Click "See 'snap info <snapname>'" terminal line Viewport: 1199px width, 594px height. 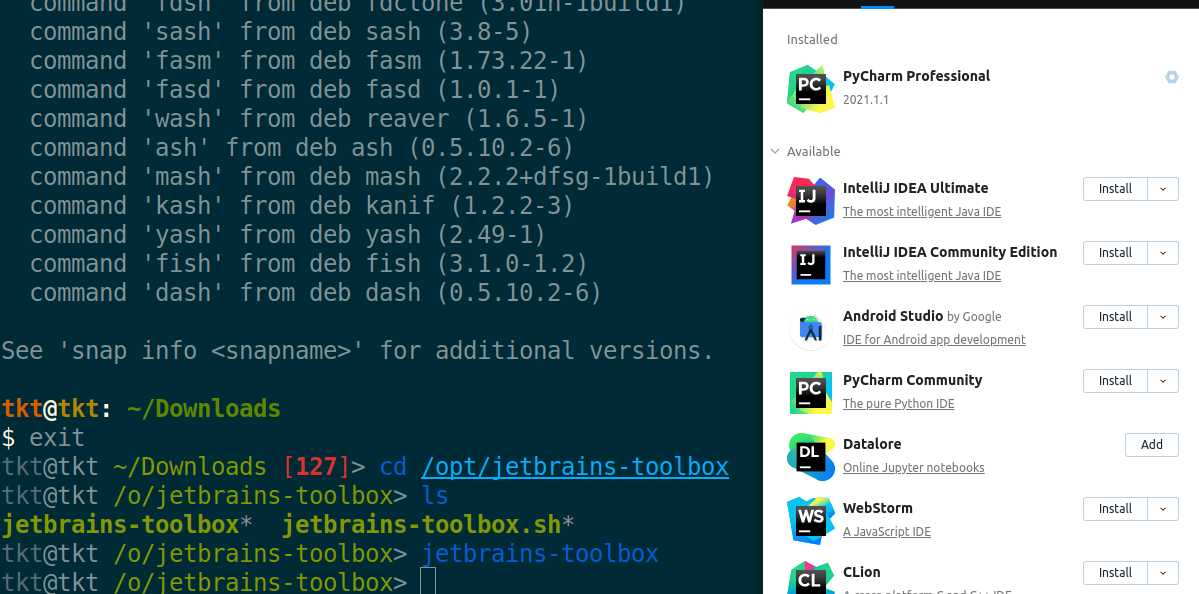[357, 351]
